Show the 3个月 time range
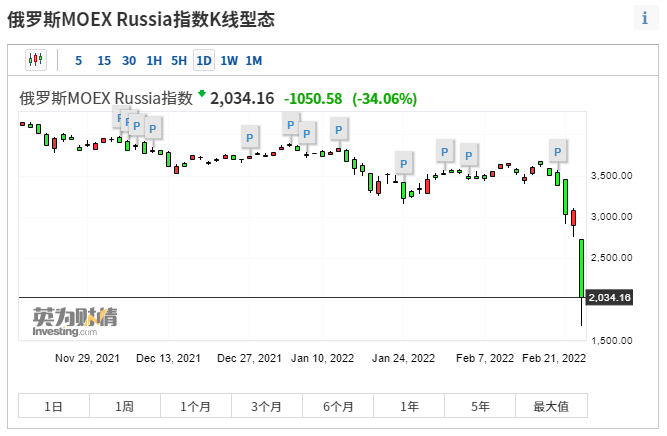The image size is (667, 436). click(267, 406)
